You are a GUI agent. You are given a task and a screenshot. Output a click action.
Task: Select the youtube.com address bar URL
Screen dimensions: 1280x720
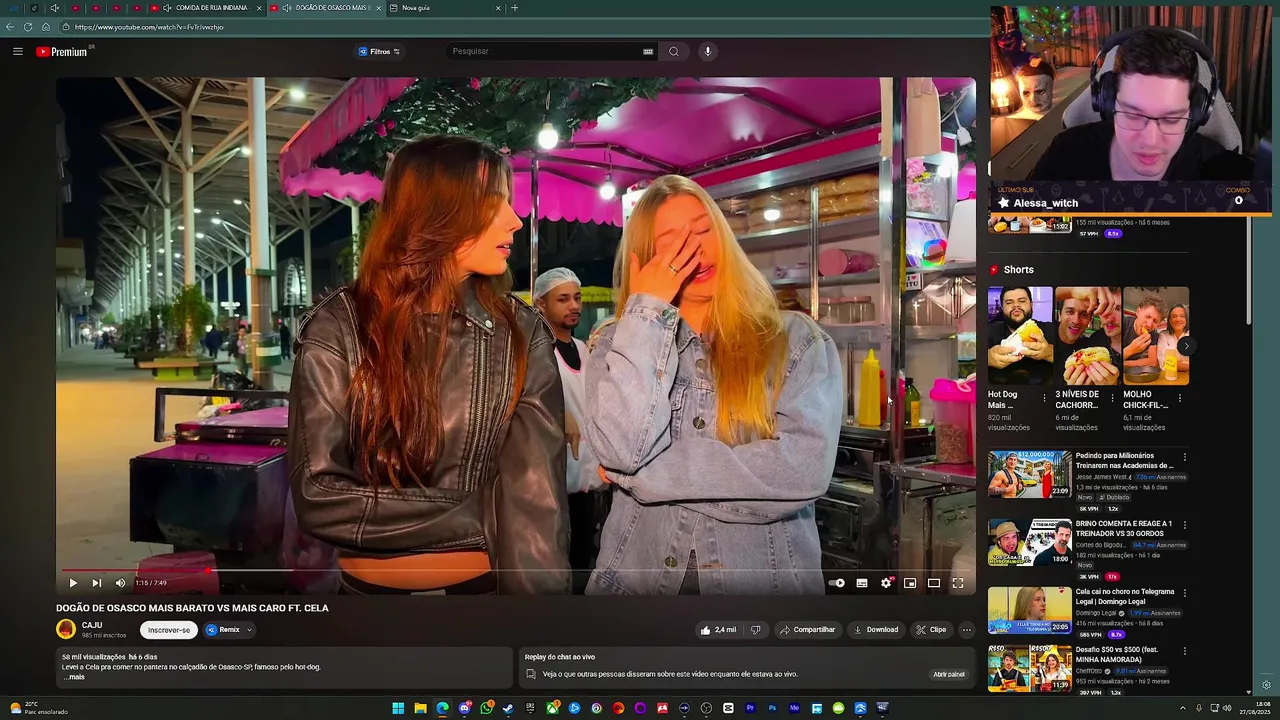click(150, 27)
